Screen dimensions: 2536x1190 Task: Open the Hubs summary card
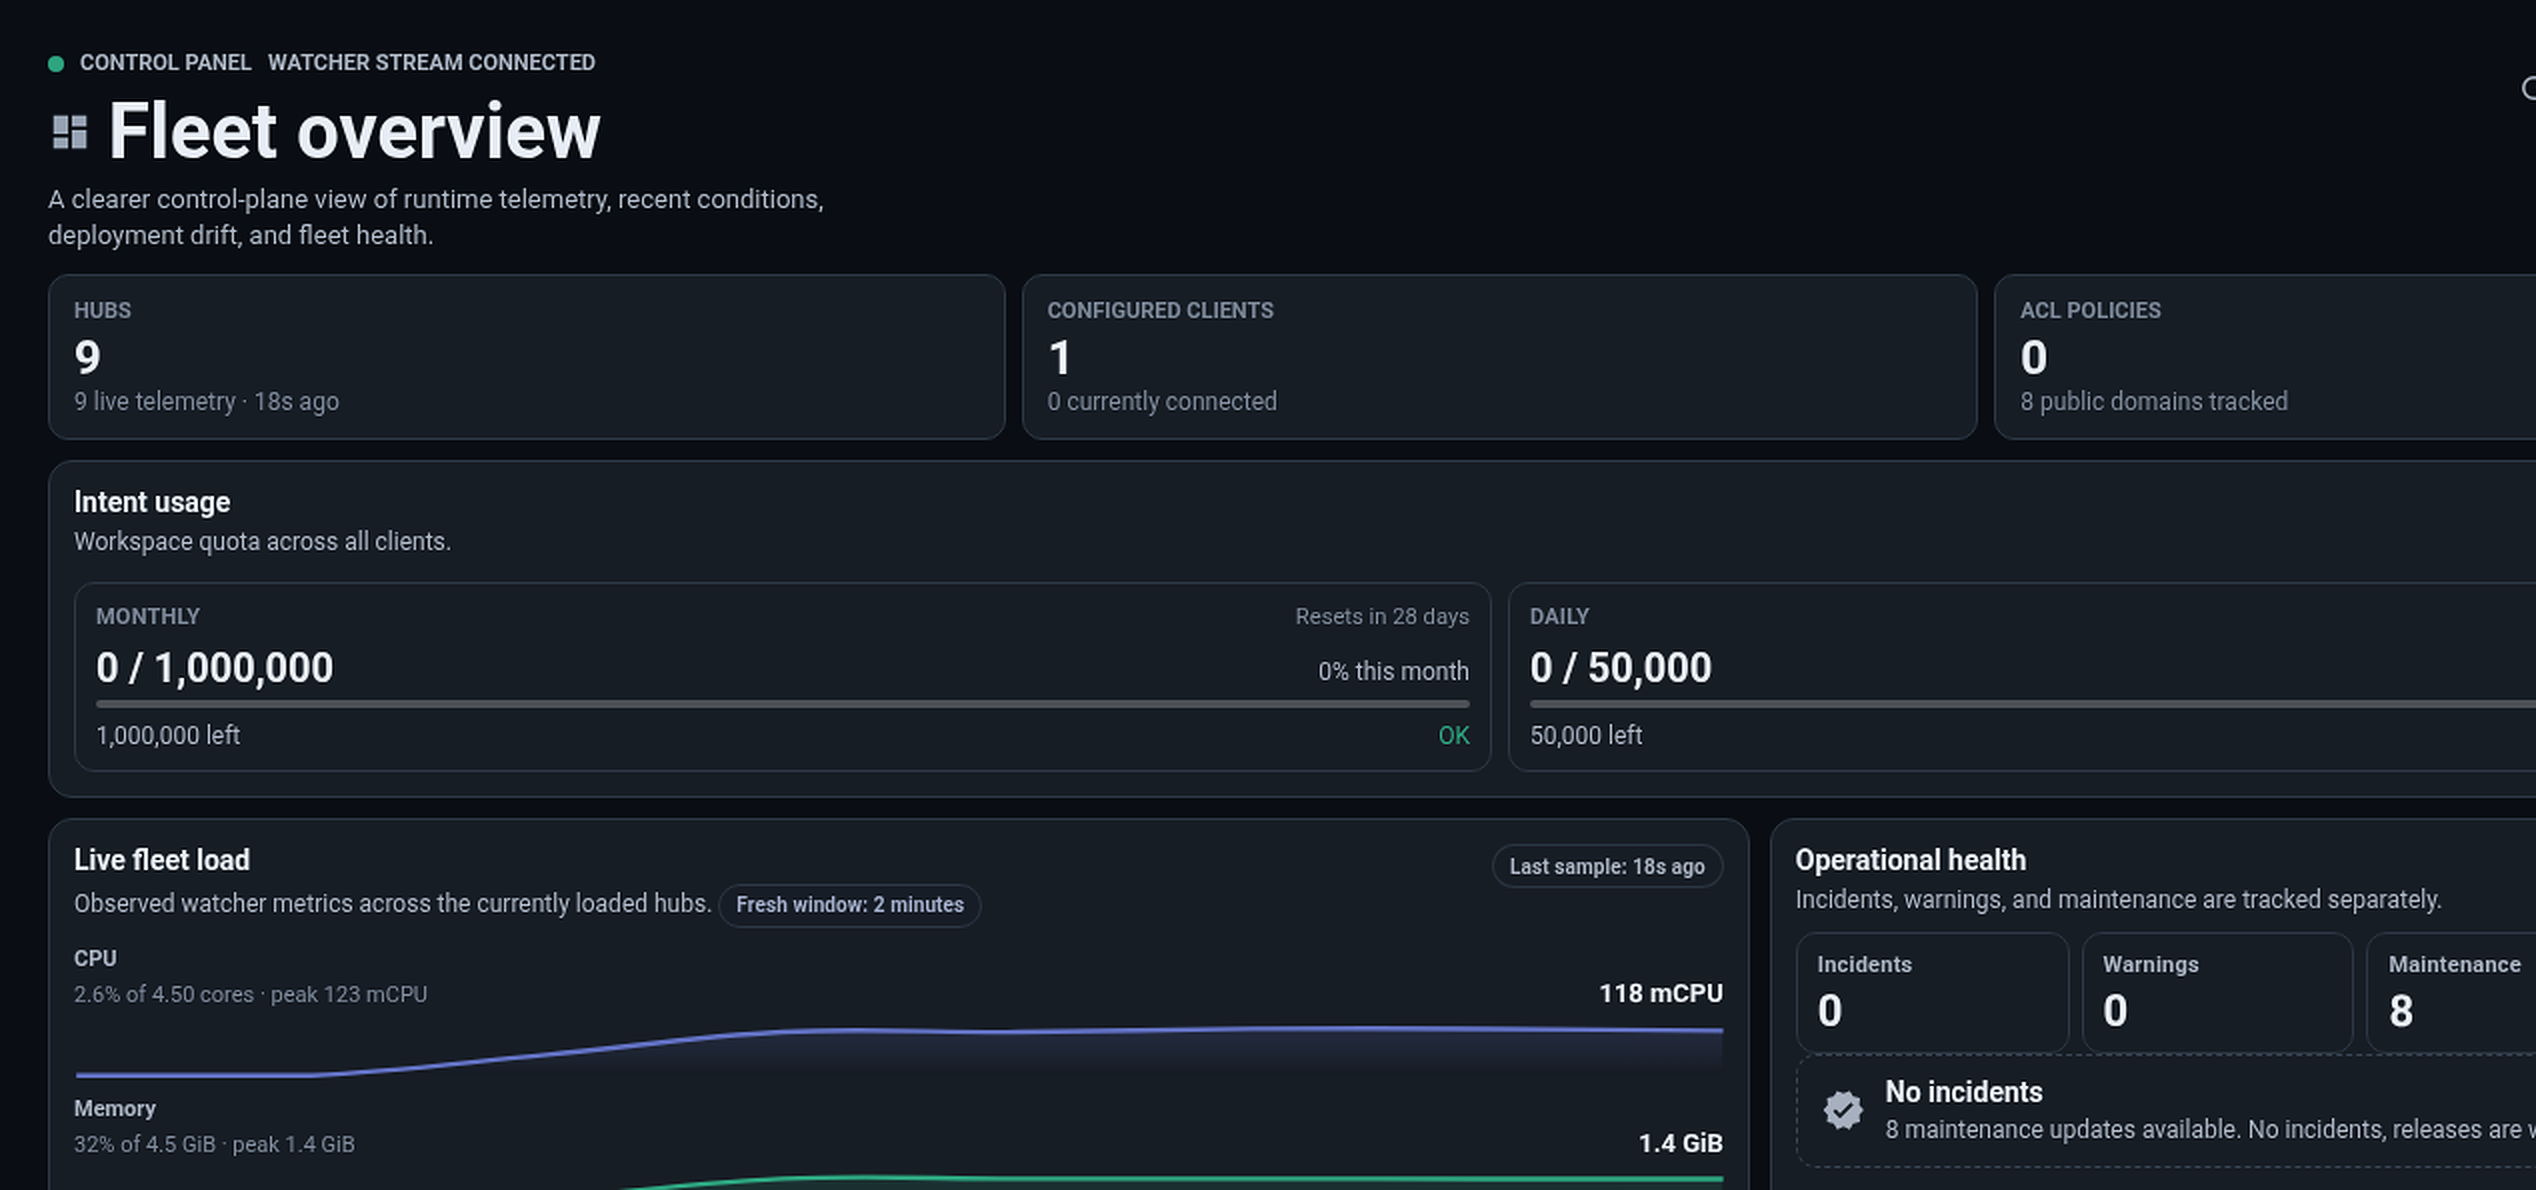click(526, 357)
